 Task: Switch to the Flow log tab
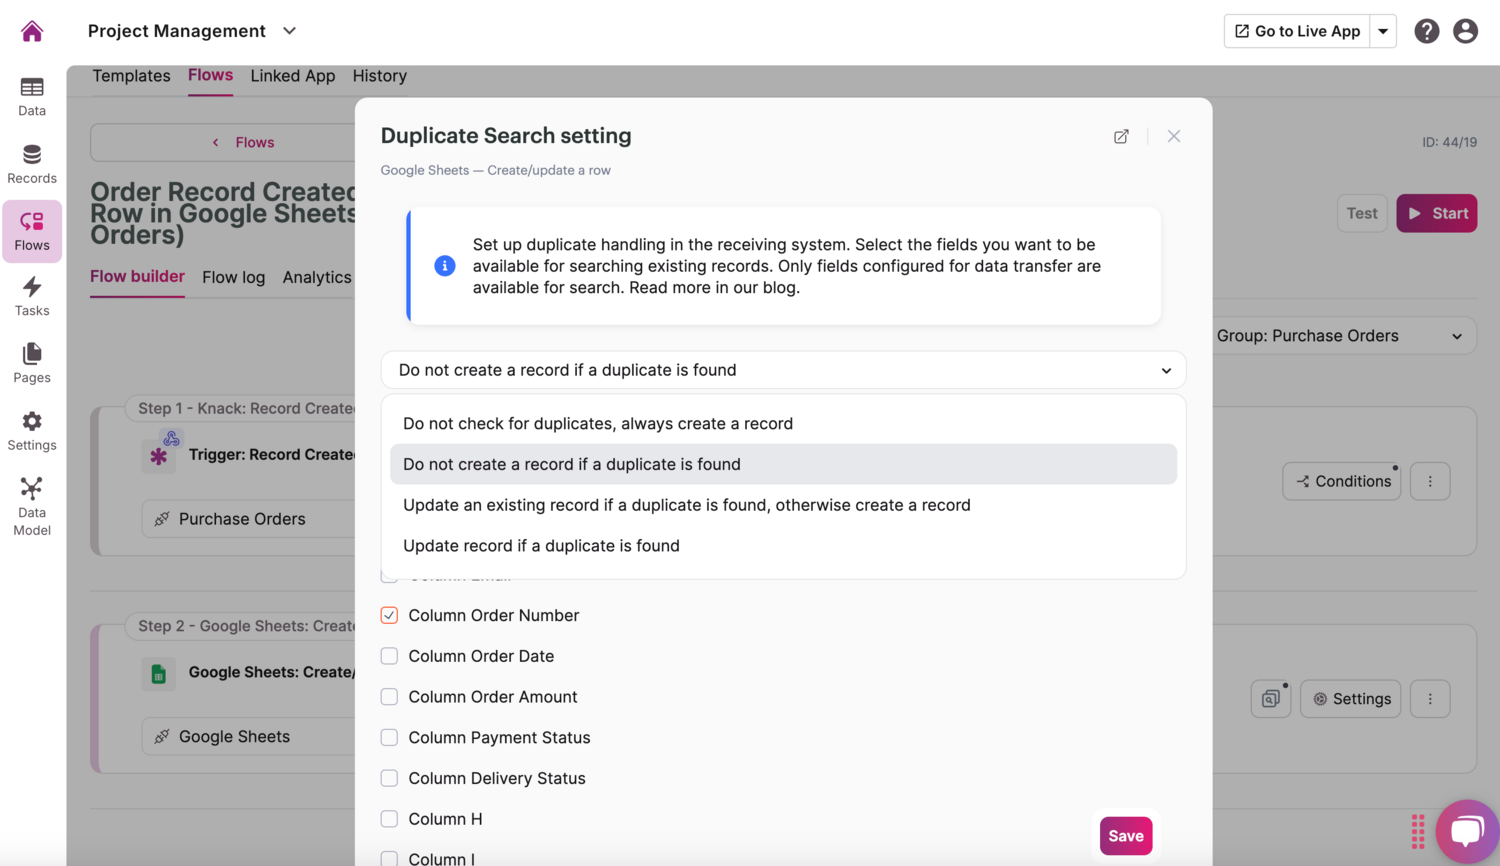tap(233, 277)
